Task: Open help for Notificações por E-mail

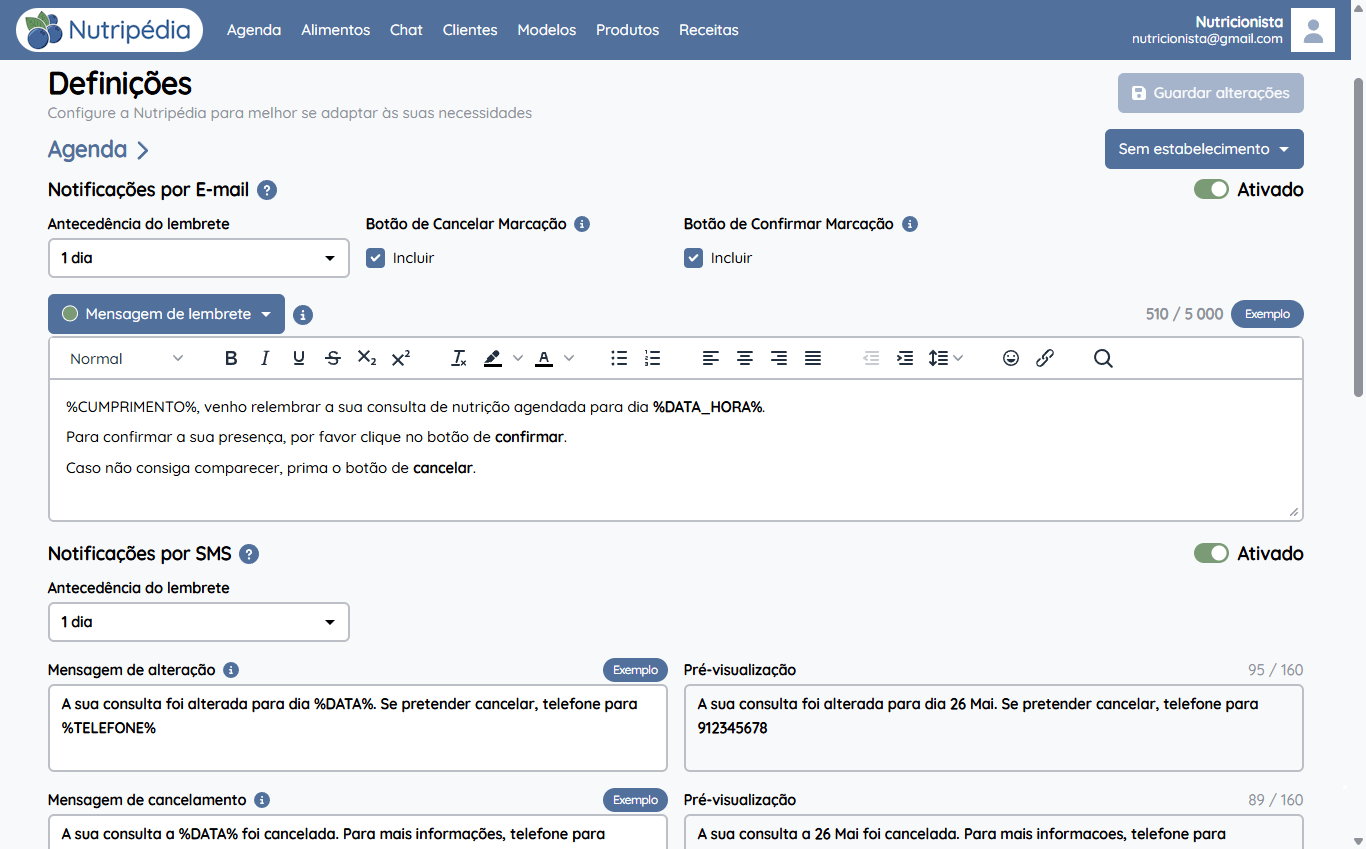Action: pyautogui.click(x=267, y=190)
